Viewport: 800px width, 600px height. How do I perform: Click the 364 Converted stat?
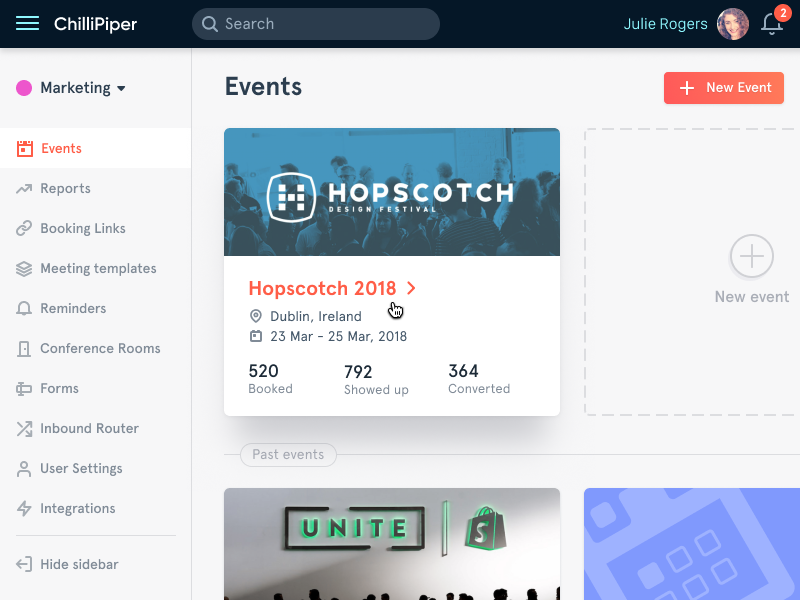[x=479, y=379]
